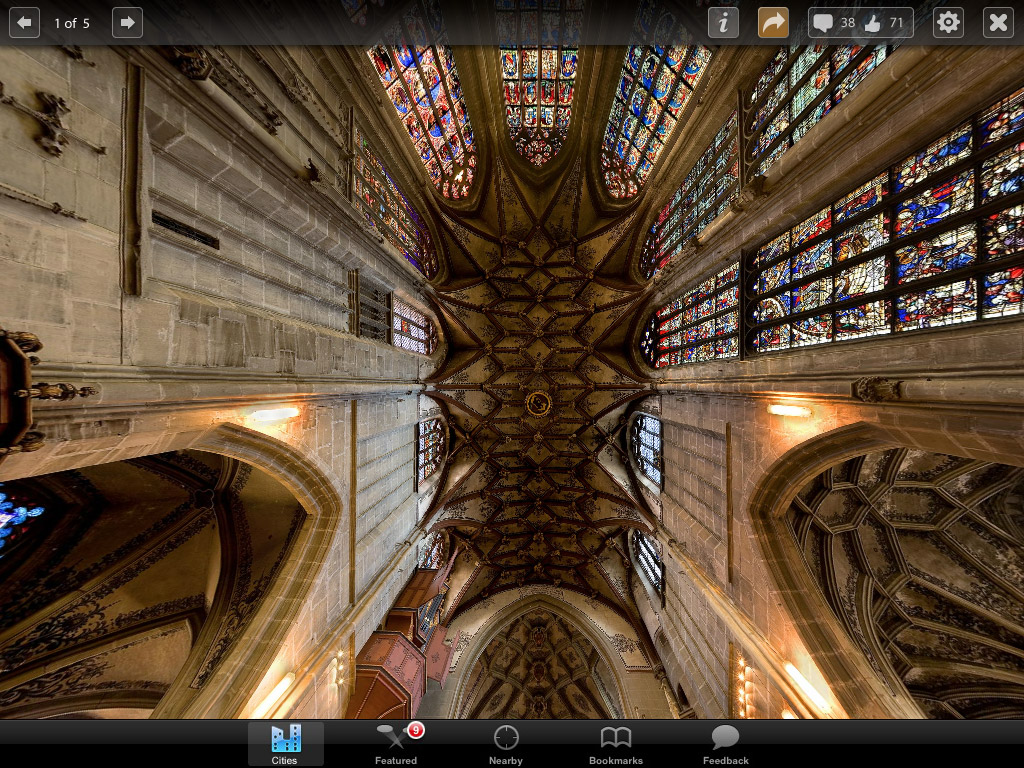
Task: Show the Bookmarks tab
Action: pyautogui.click(x=616, y=744)
